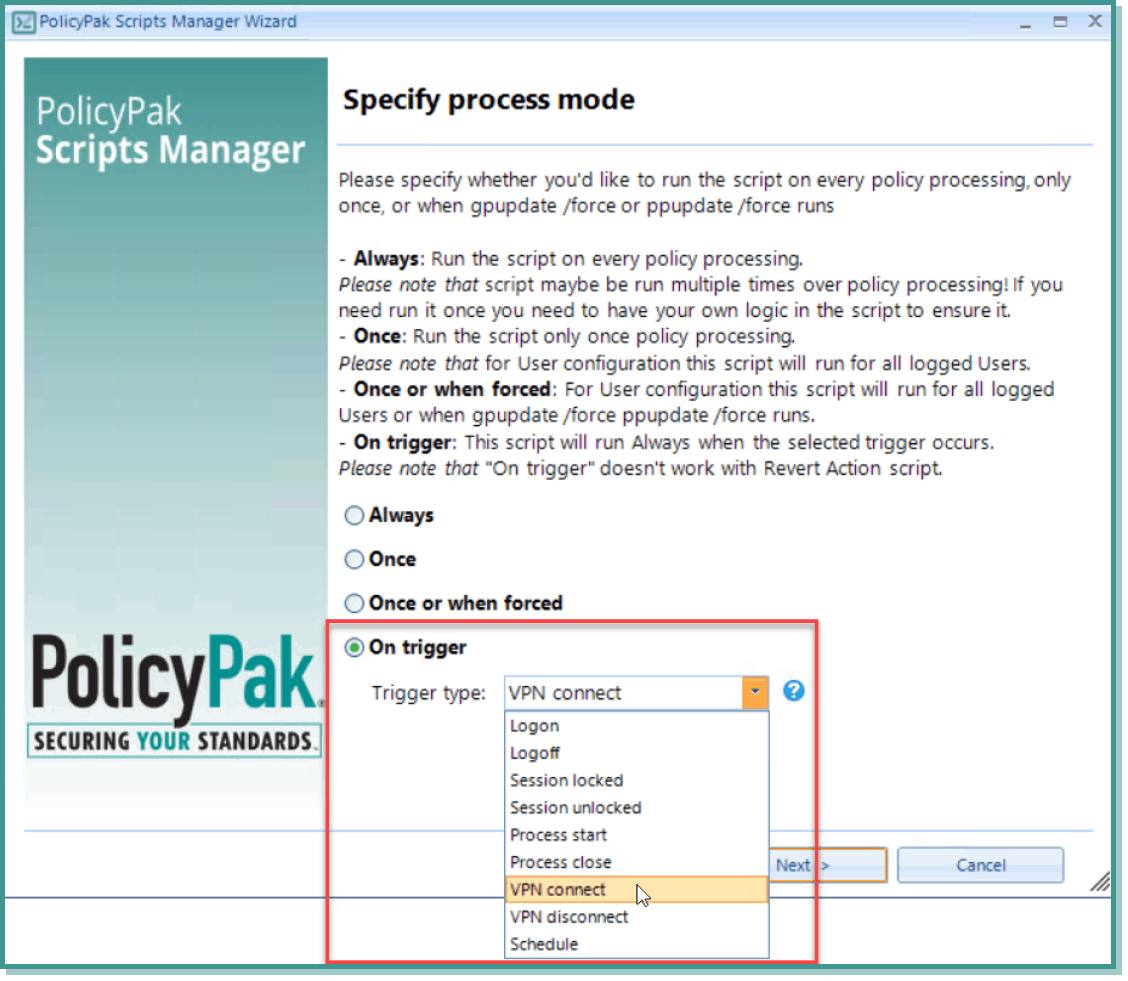Select Process close trigger
Viewport: 1128px width, 981px height.
click(637, 863)
